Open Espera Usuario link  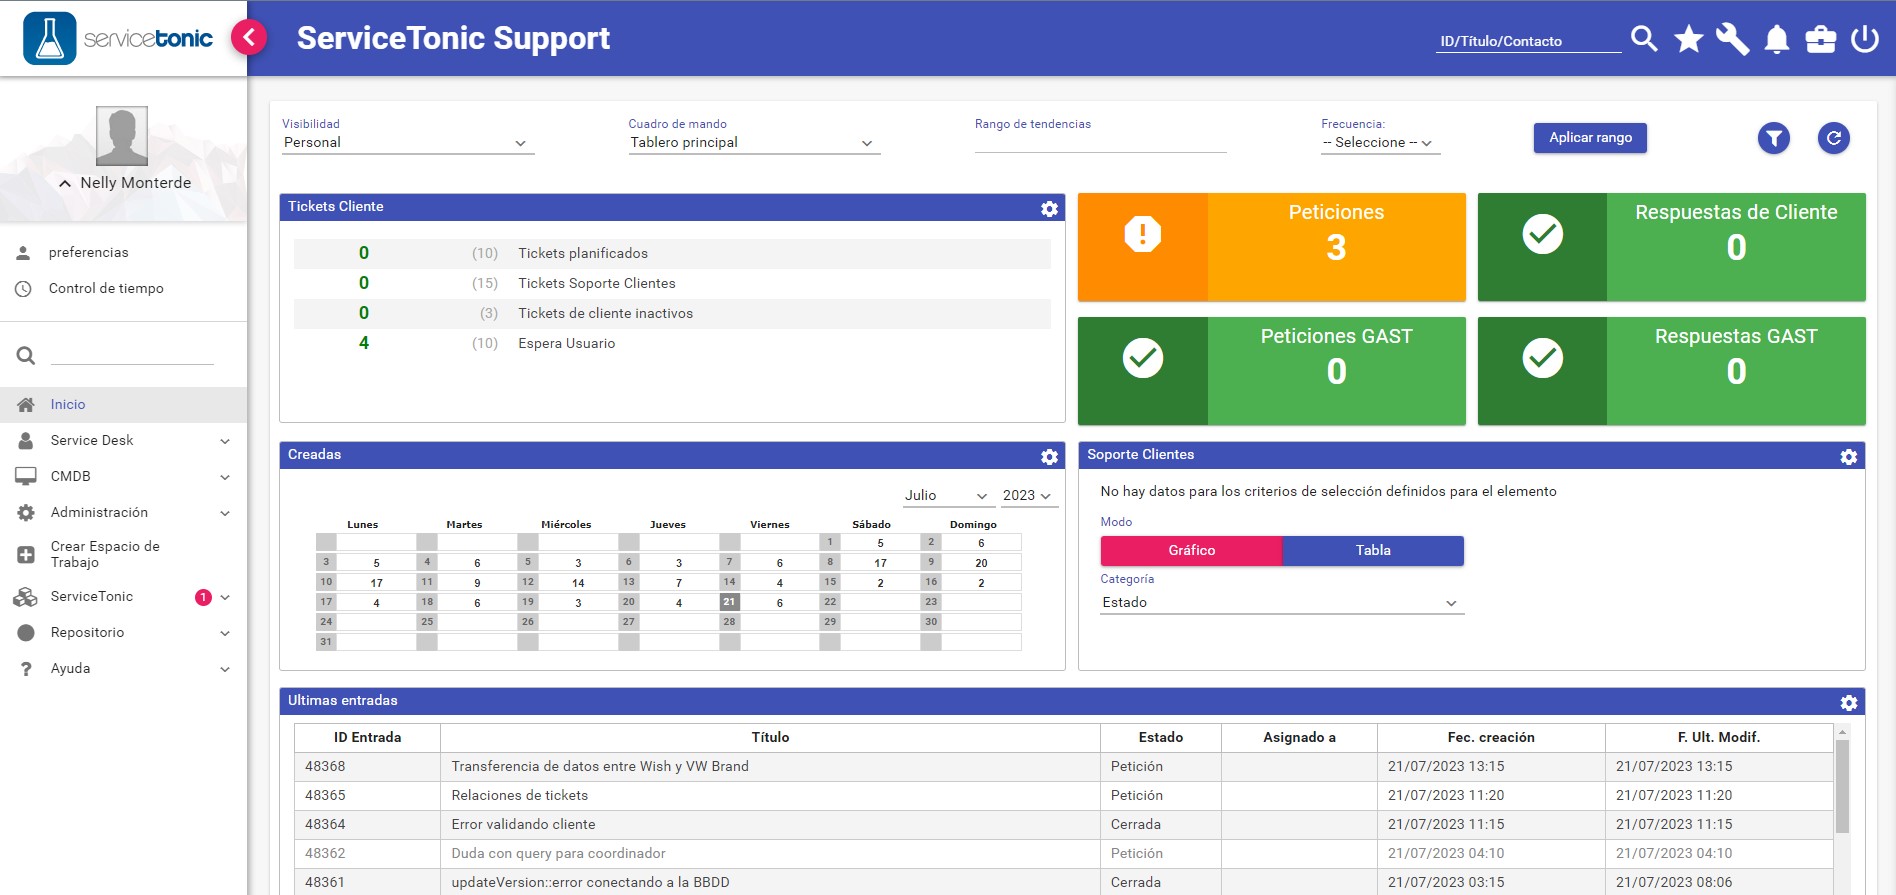click(567, 343)
